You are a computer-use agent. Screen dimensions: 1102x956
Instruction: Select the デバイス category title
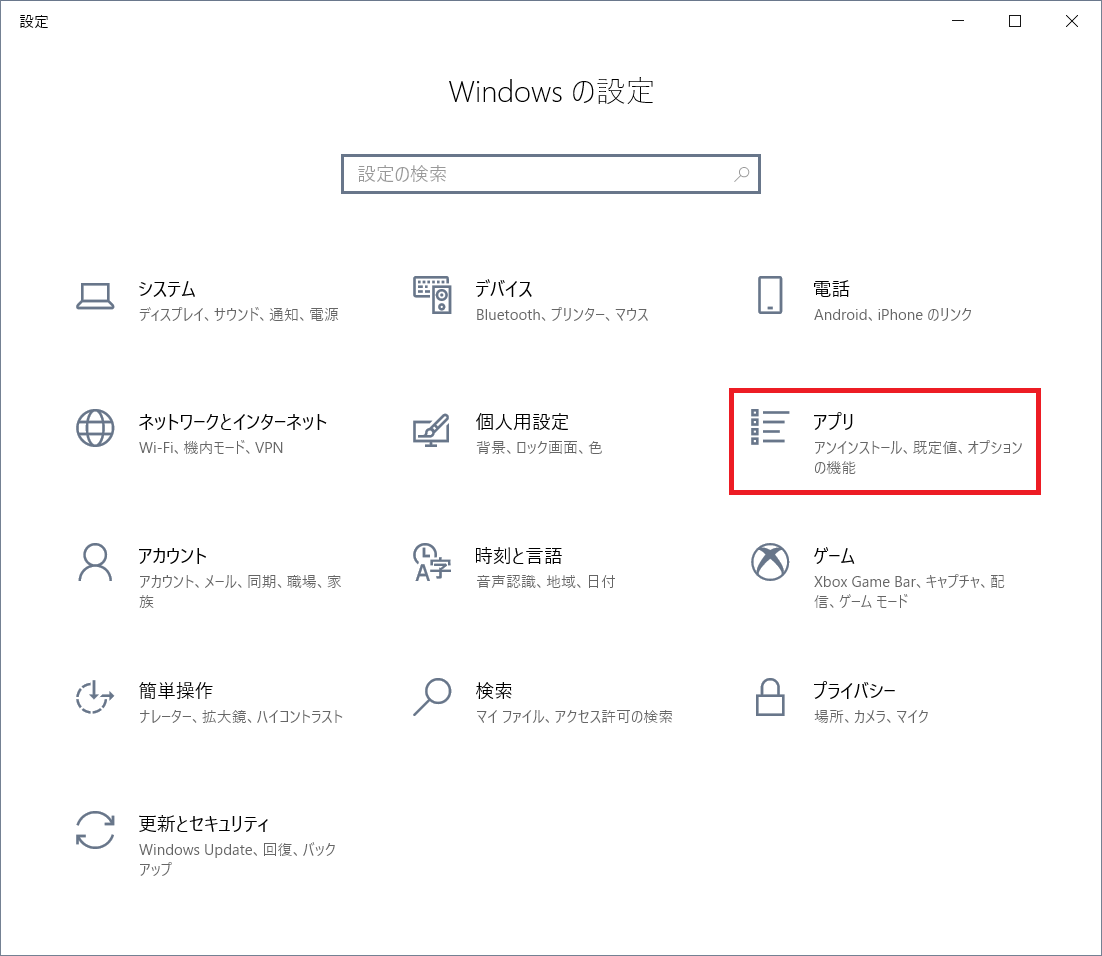coord(504,289)
